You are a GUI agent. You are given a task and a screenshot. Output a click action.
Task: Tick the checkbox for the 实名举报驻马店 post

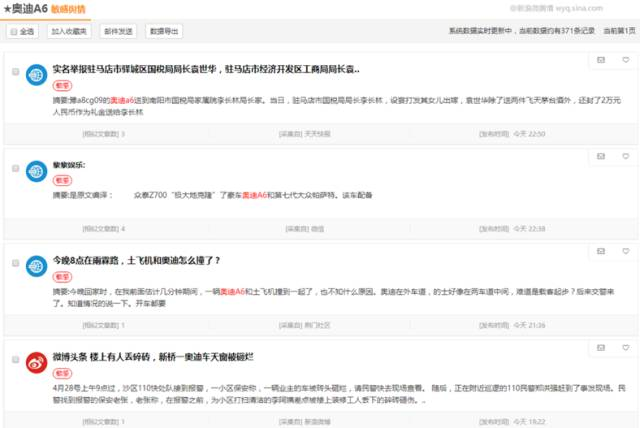coord(16,72)
